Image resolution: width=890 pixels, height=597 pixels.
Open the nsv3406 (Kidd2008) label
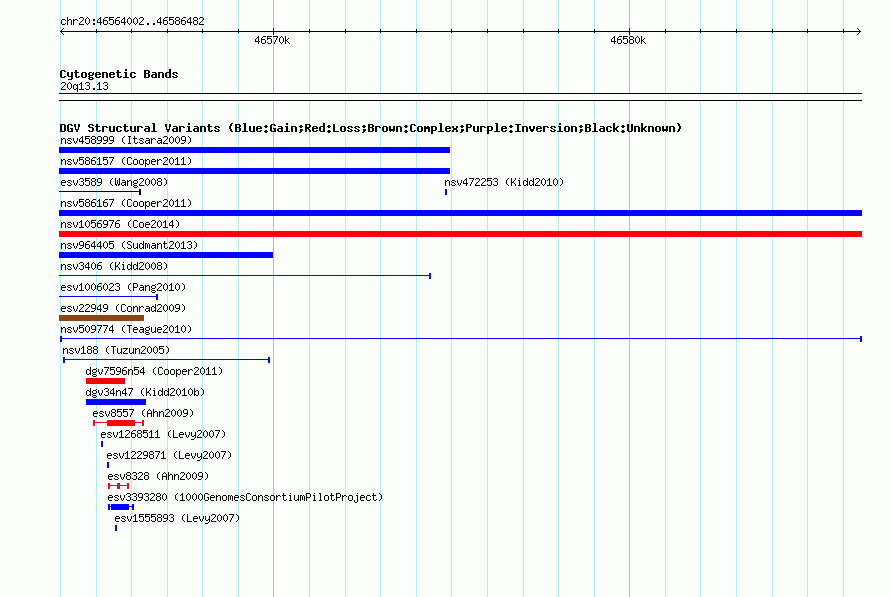pyautogui.click(x=114, y=266)
